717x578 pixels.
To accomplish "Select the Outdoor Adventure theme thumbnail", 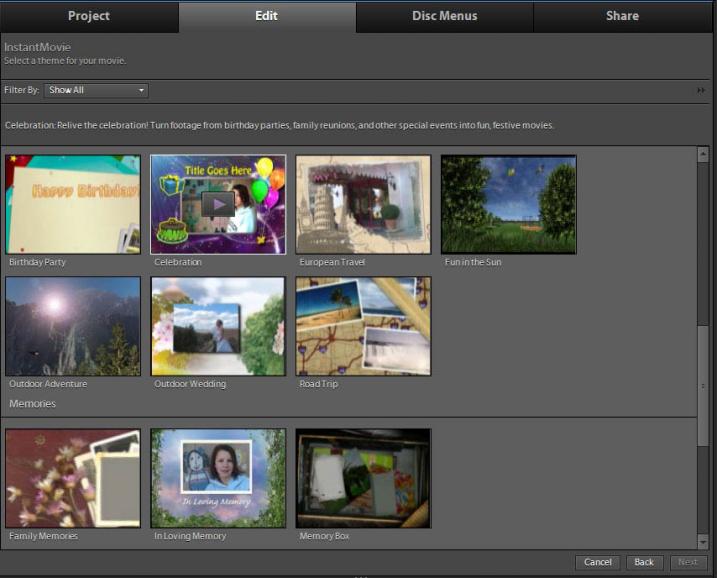I will pos(73,326).
